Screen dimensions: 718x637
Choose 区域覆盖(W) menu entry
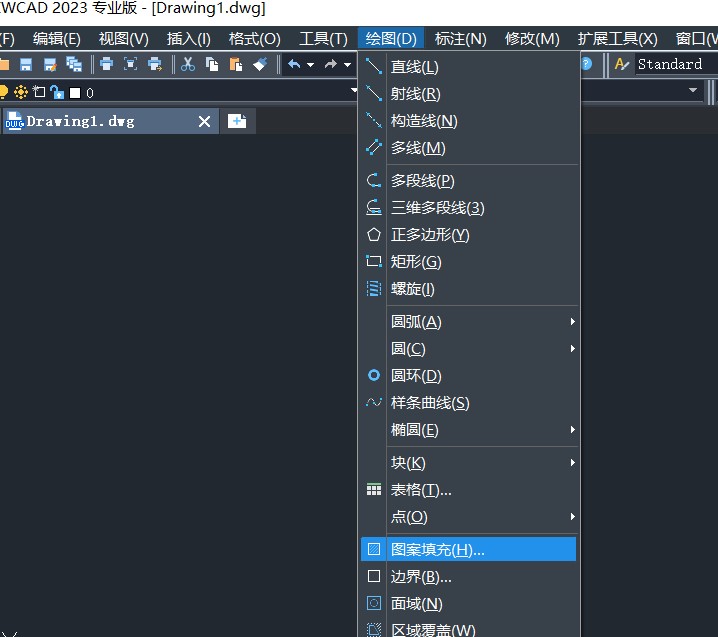pos(468,628)
